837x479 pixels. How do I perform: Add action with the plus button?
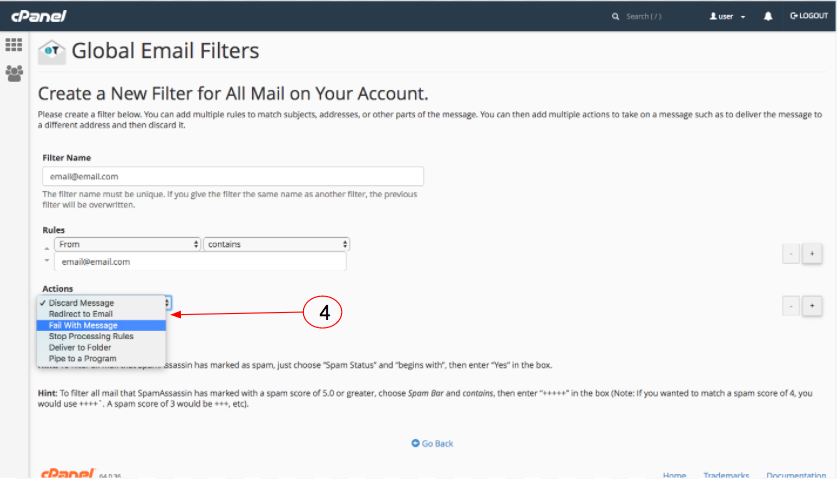[x=812, y=306]
